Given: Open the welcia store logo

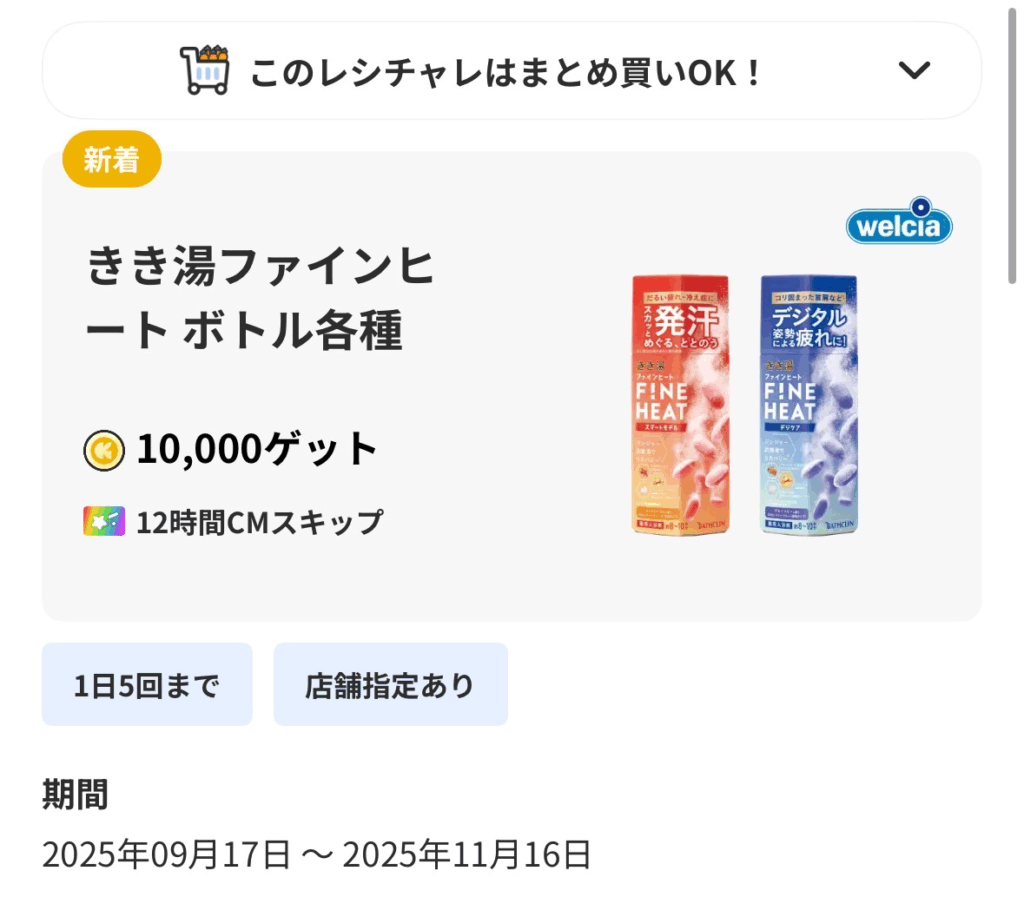Looking at the screenshot, I should (x=899, y=226).
